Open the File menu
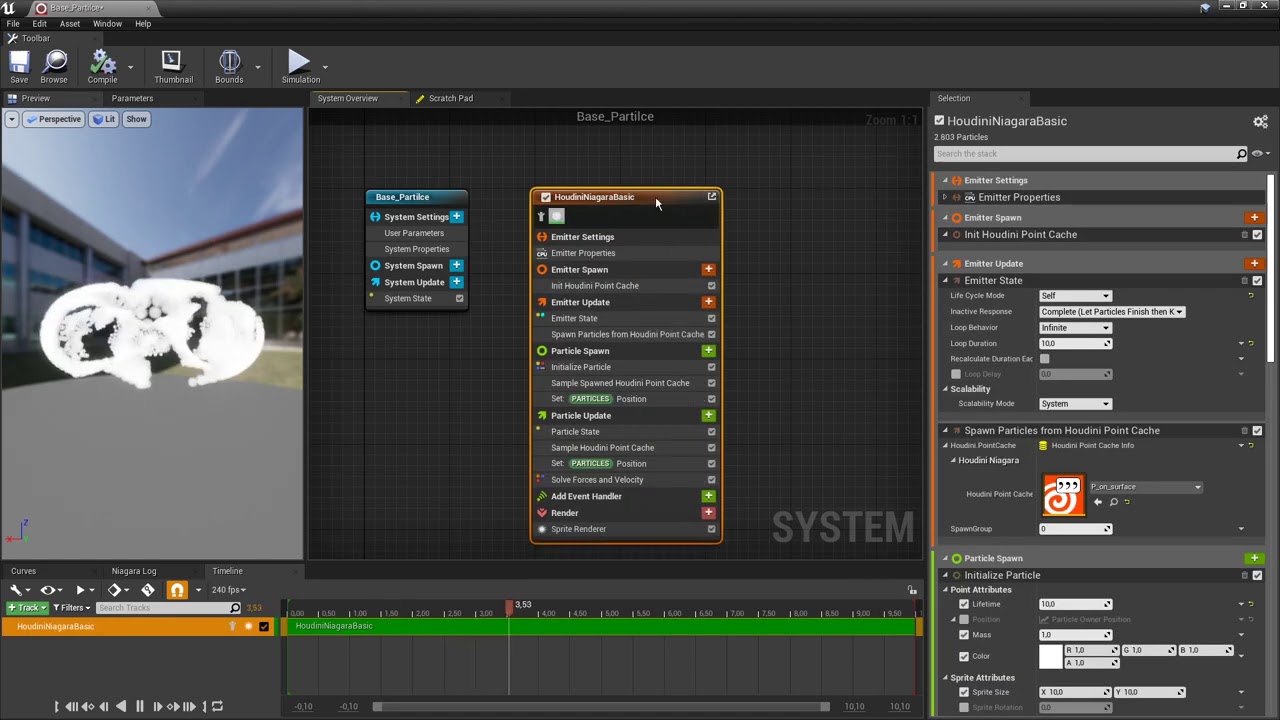 point(13,24)
